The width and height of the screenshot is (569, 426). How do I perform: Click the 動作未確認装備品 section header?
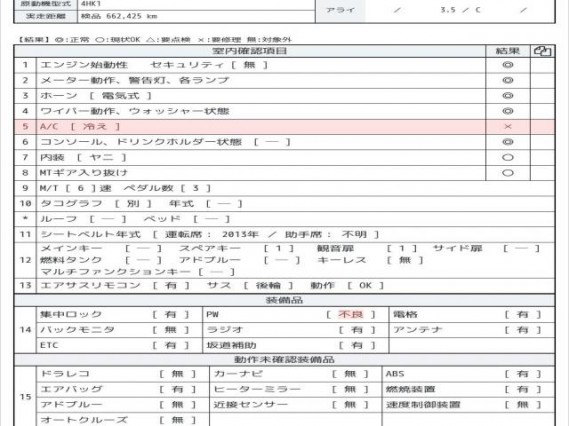click(x=284, y=360)
